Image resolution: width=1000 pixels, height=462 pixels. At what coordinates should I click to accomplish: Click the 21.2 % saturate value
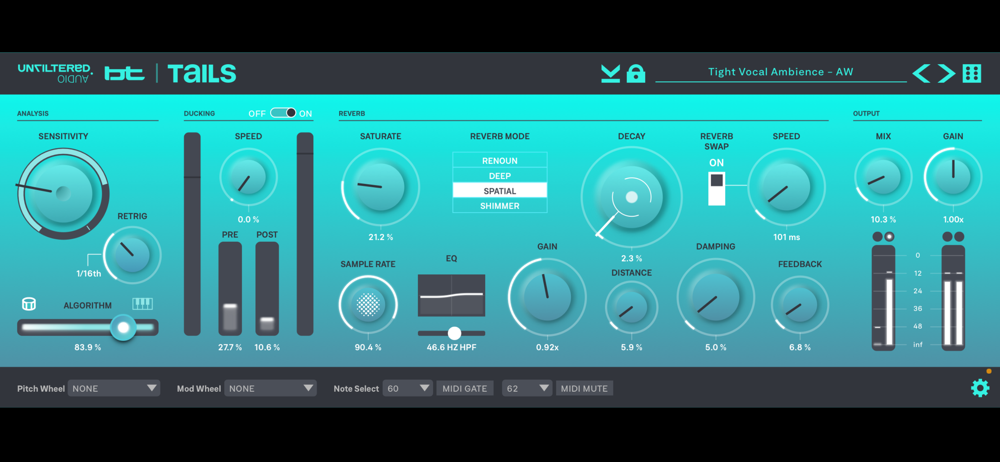coord(380,237)
